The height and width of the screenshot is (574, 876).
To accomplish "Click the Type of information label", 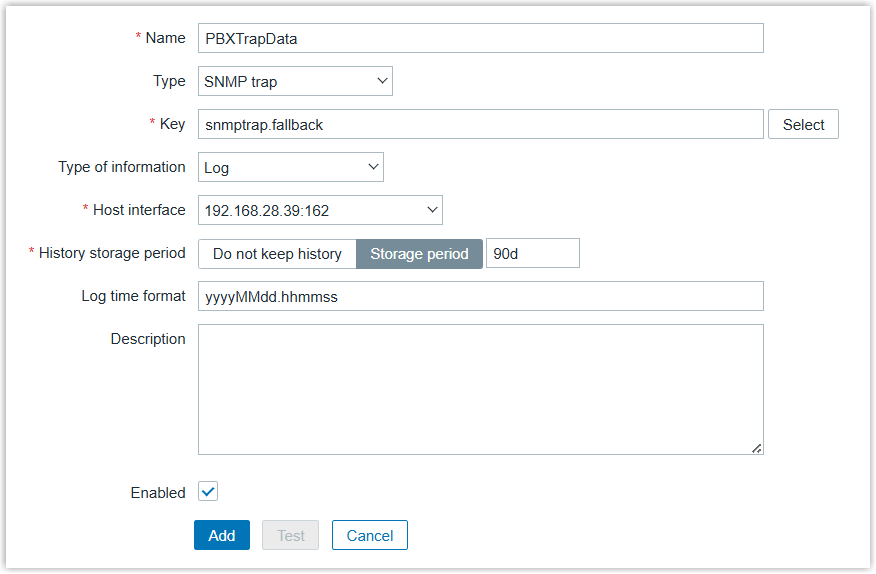I will pos(122,167).
